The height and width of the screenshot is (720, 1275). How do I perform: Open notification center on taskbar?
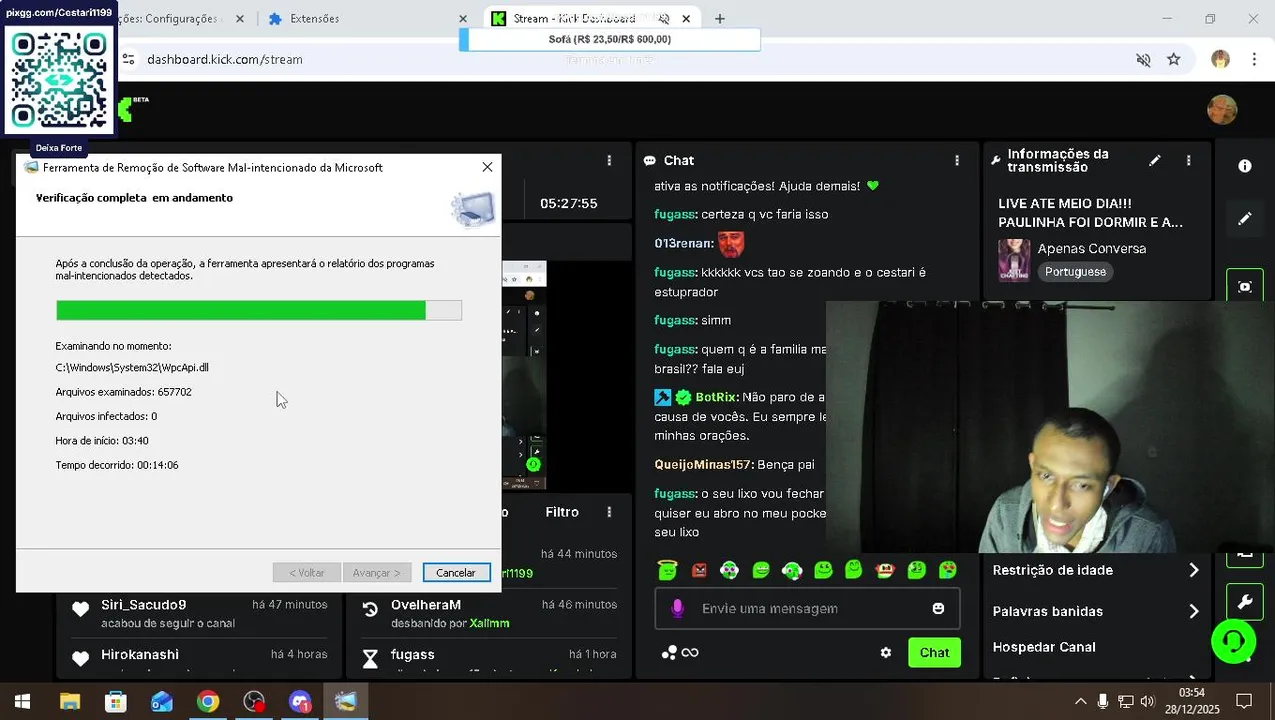pyautogui.click(x=1244, y=701)
